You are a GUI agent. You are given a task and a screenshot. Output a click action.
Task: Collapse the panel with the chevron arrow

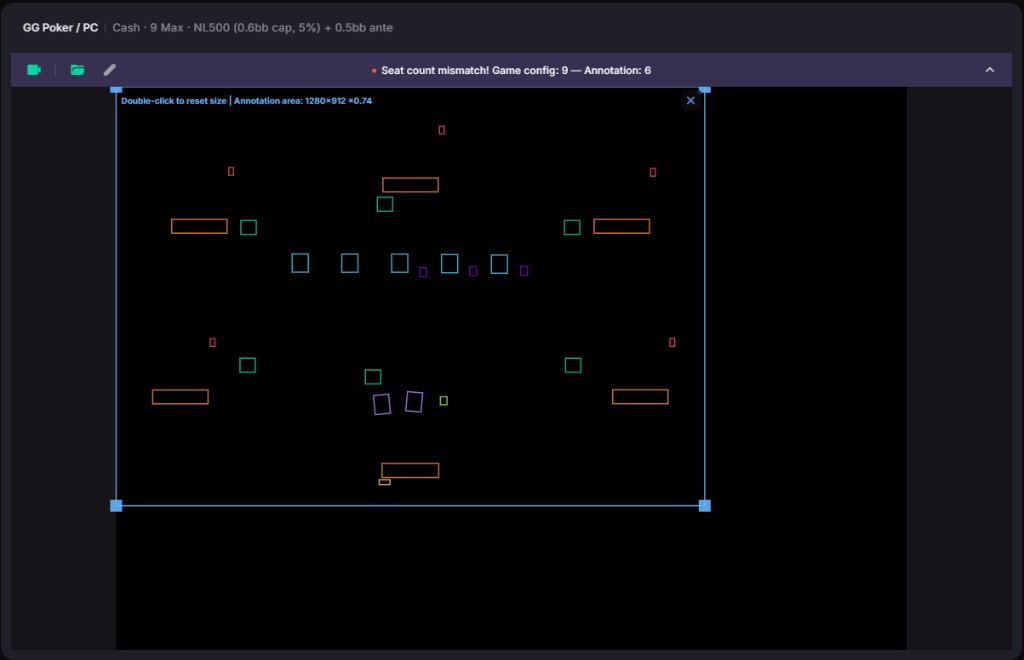click(989, 70)
